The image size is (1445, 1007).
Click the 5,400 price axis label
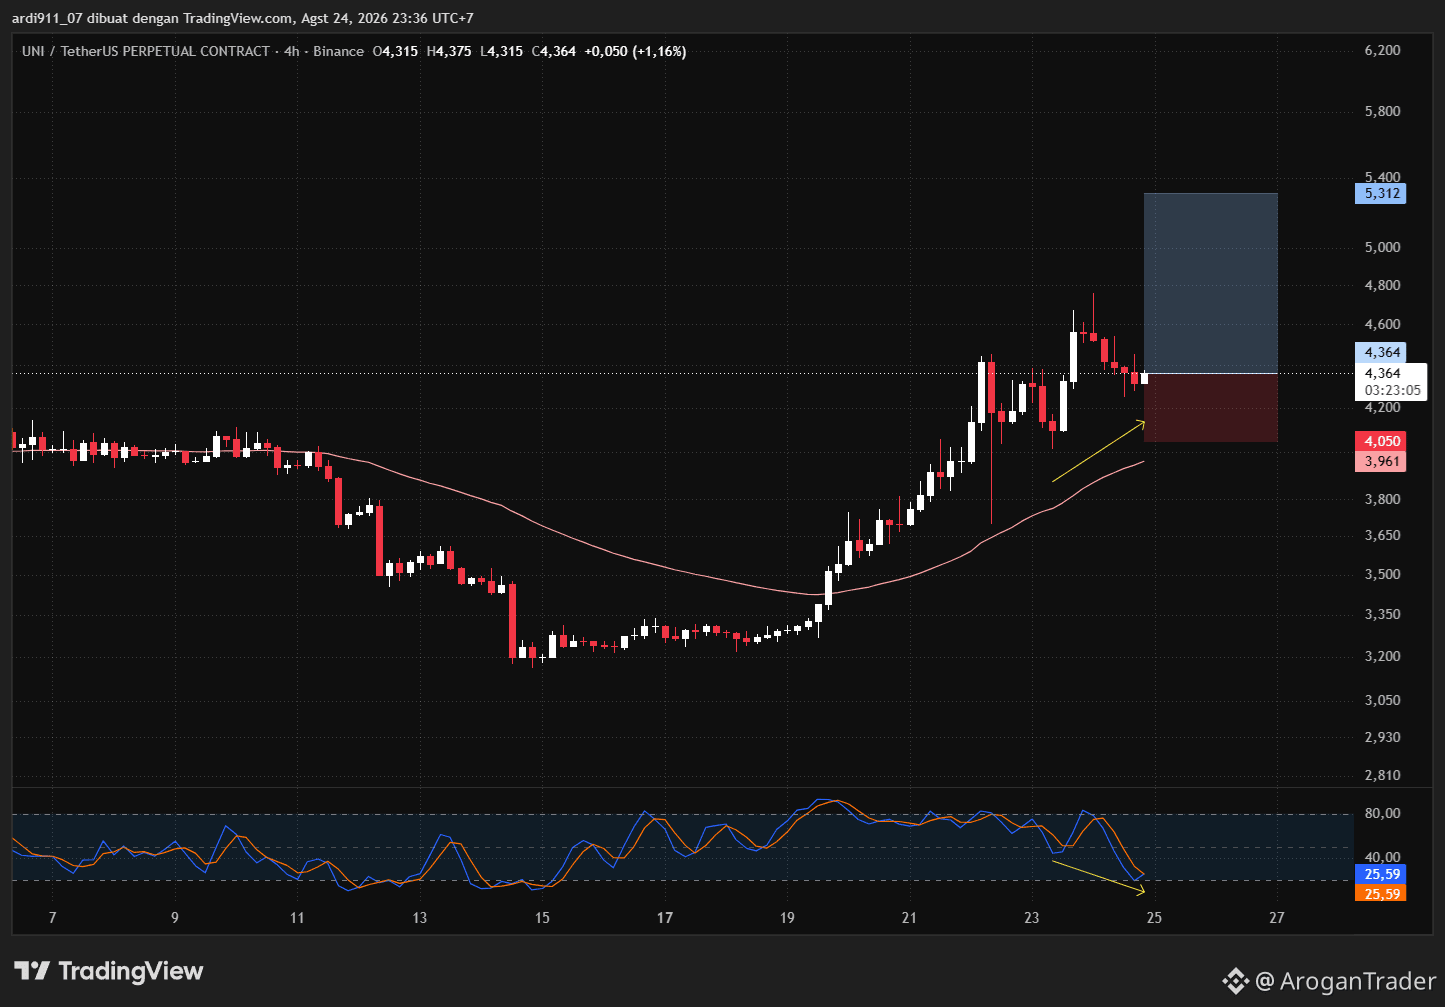tap(1382, 177)
